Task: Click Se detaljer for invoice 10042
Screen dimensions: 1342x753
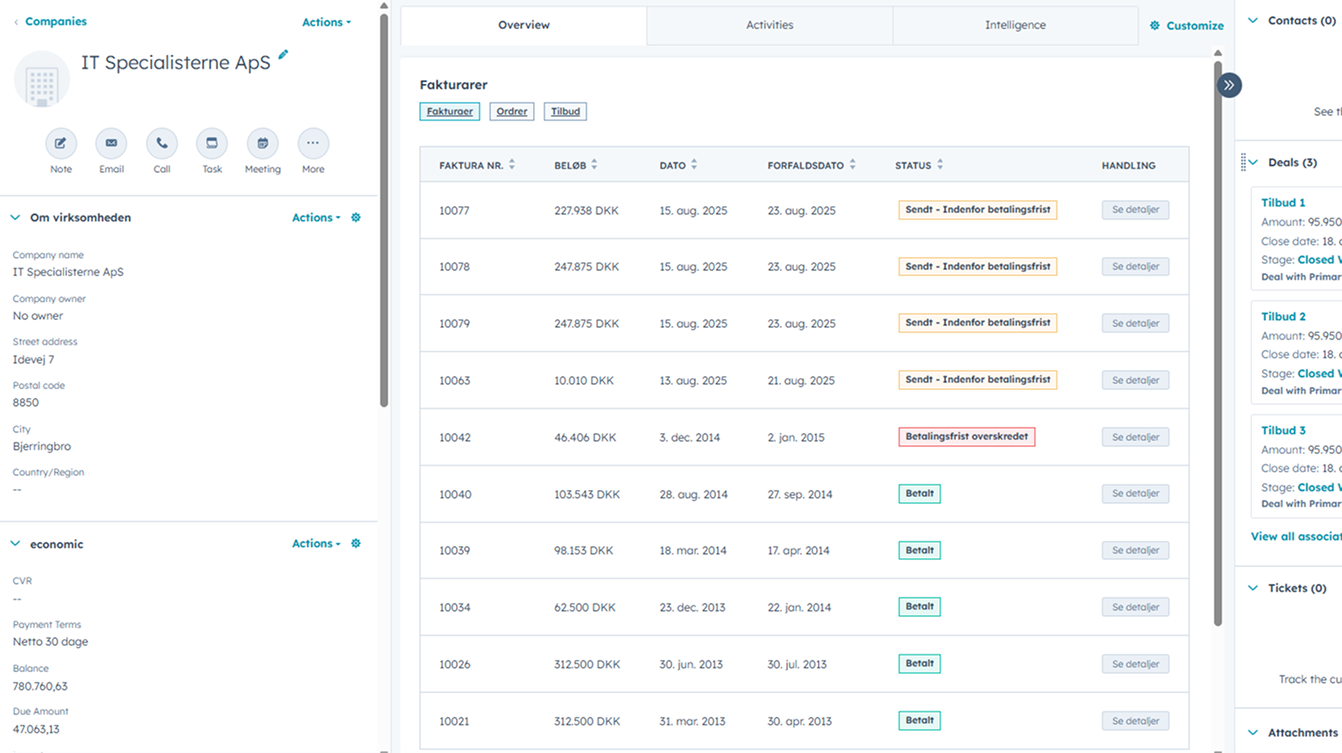Action: [1135, 437]
